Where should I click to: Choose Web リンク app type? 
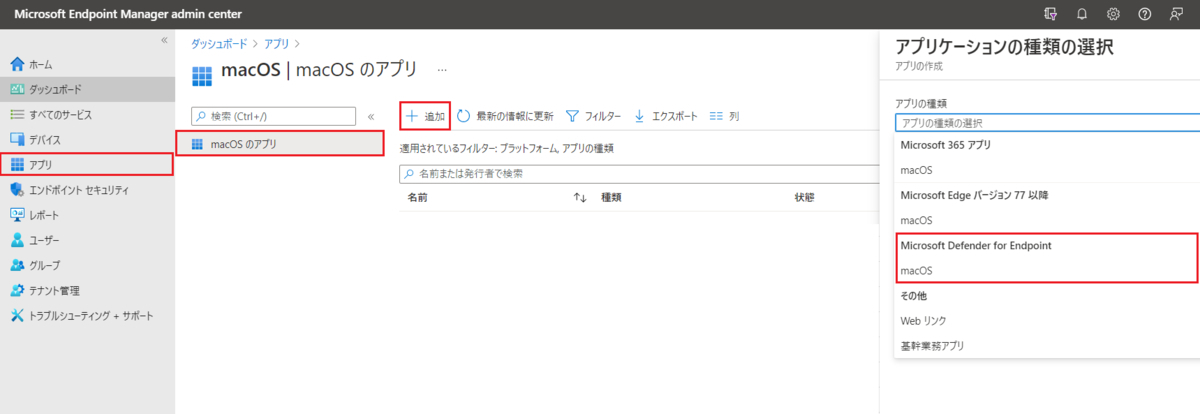click(x=1047, y=320)
